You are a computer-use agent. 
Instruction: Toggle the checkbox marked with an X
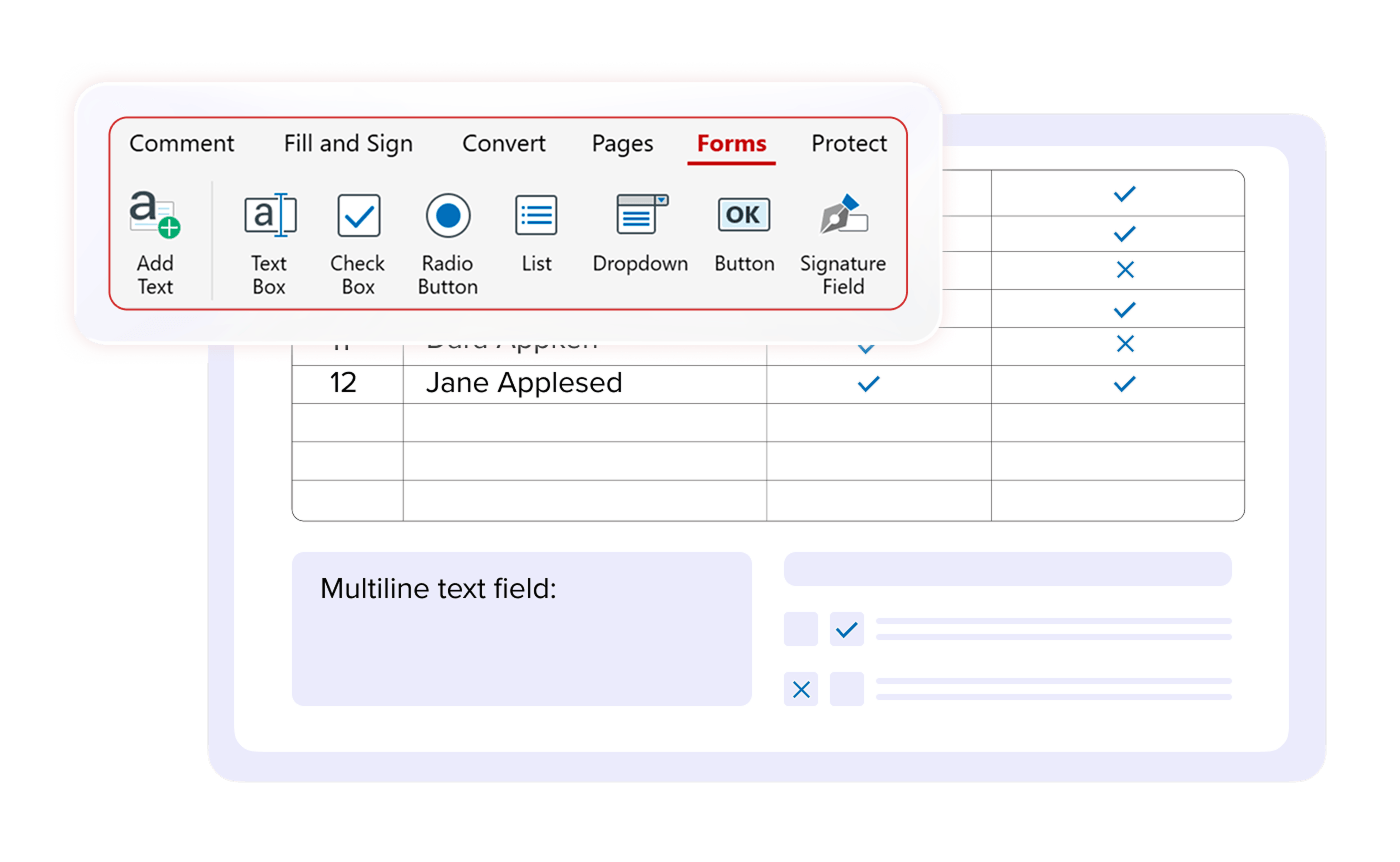point(801,689)
